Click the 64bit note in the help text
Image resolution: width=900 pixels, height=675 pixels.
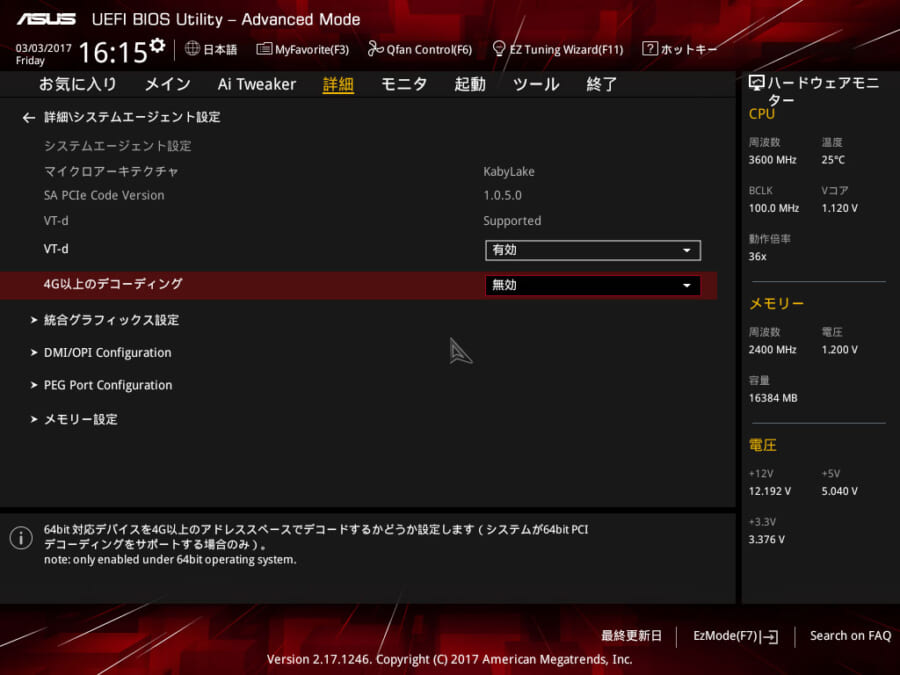pyautogui.click(x=170, y=560)
